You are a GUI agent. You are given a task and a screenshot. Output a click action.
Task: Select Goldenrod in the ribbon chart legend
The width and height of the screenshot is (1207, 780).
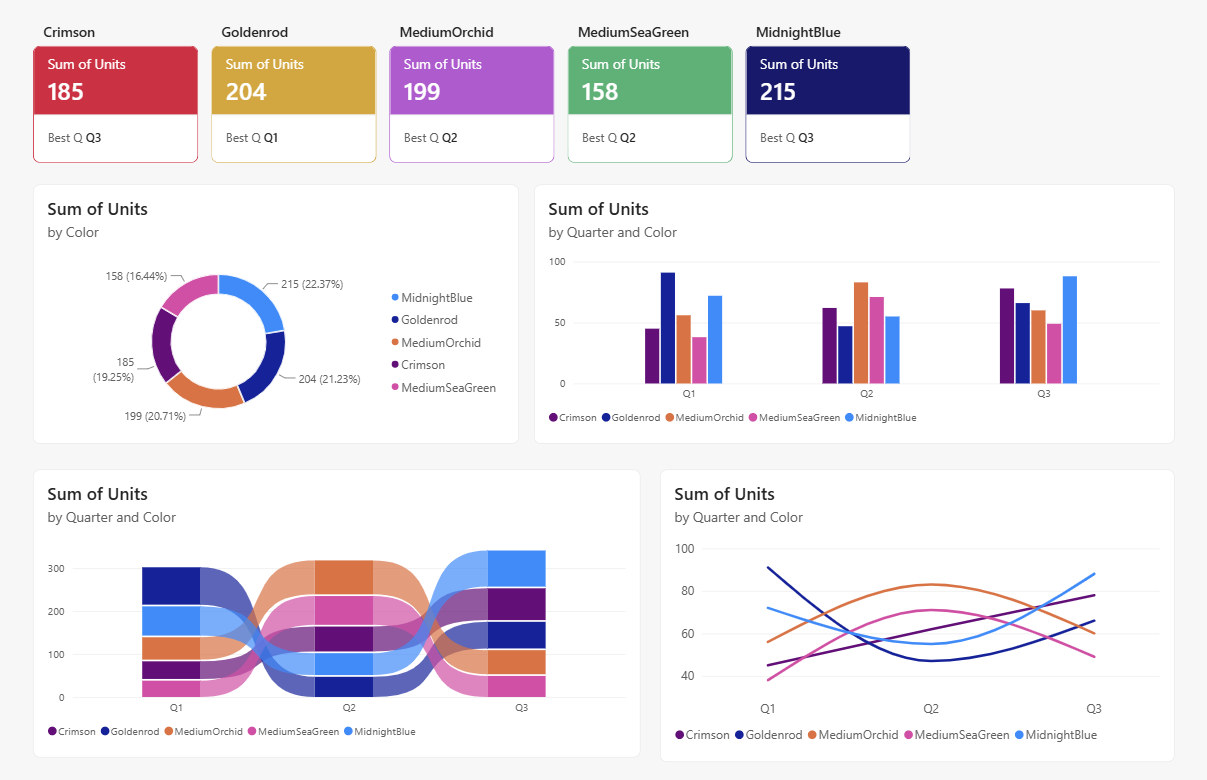coord(128,732)
